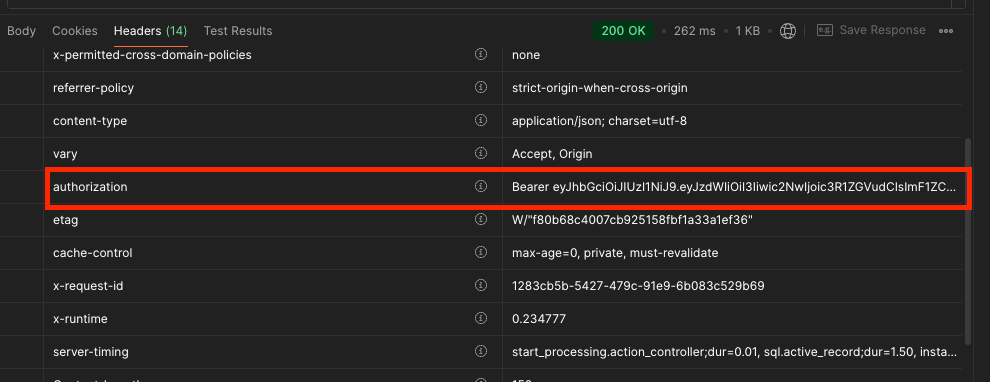Image resolution: width=990 pixels, height=382 pixels.
Task: Select the authorization header name
Action: click(x=90, y=187)
